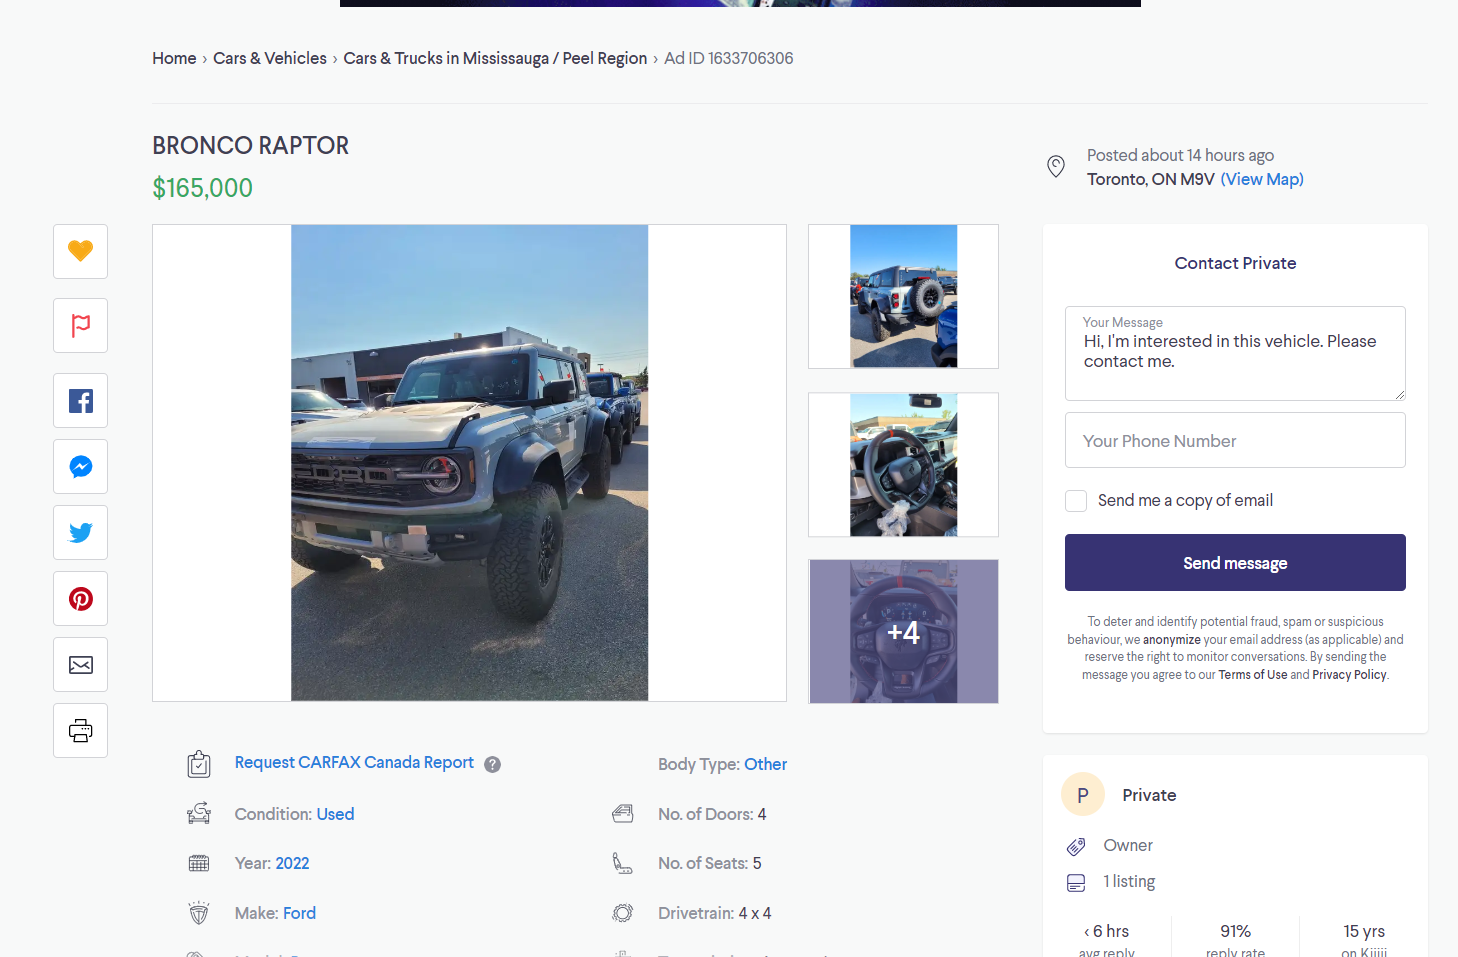Click the Your Phone Number field
The height and width of the screenshot is (957, 1458).
pos(1235,440)
